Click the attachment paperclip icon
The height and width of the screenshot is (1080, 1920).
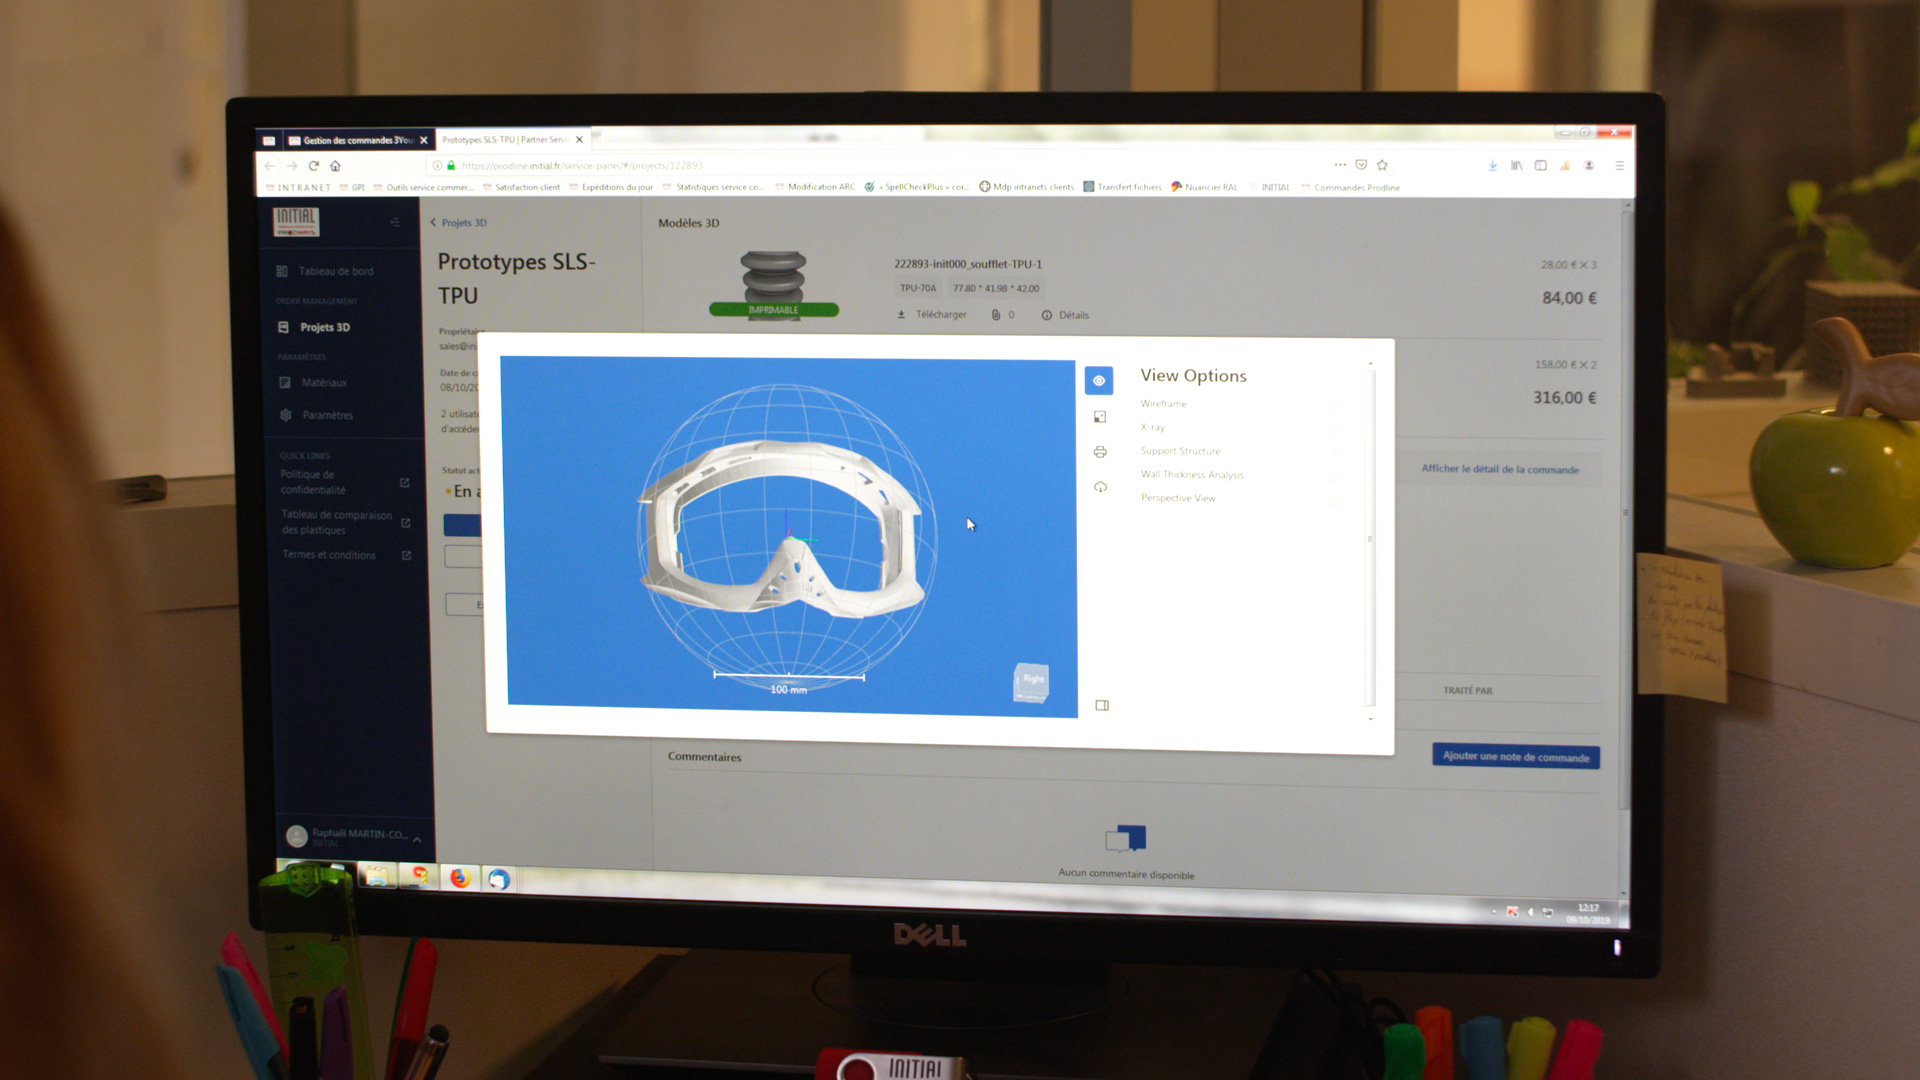click(x=996, y=315)
